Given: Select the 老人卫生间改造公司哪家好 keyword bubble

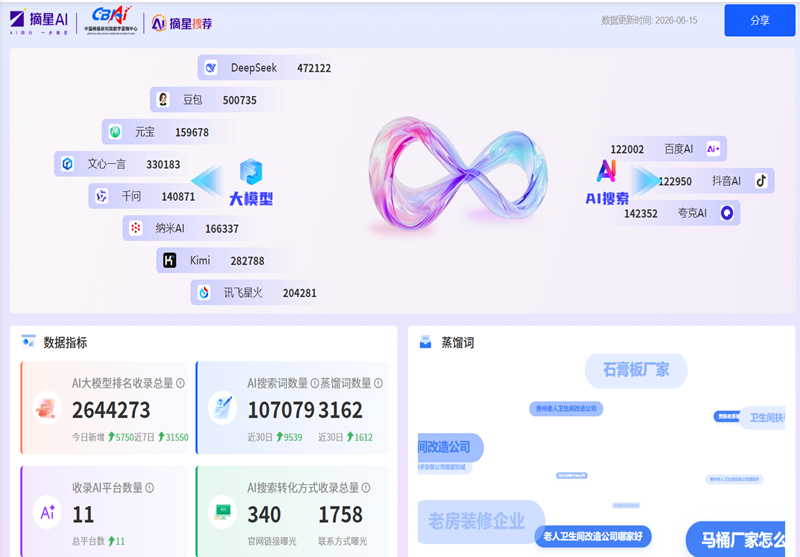Looking at the screenshot, I should point(593,536).
